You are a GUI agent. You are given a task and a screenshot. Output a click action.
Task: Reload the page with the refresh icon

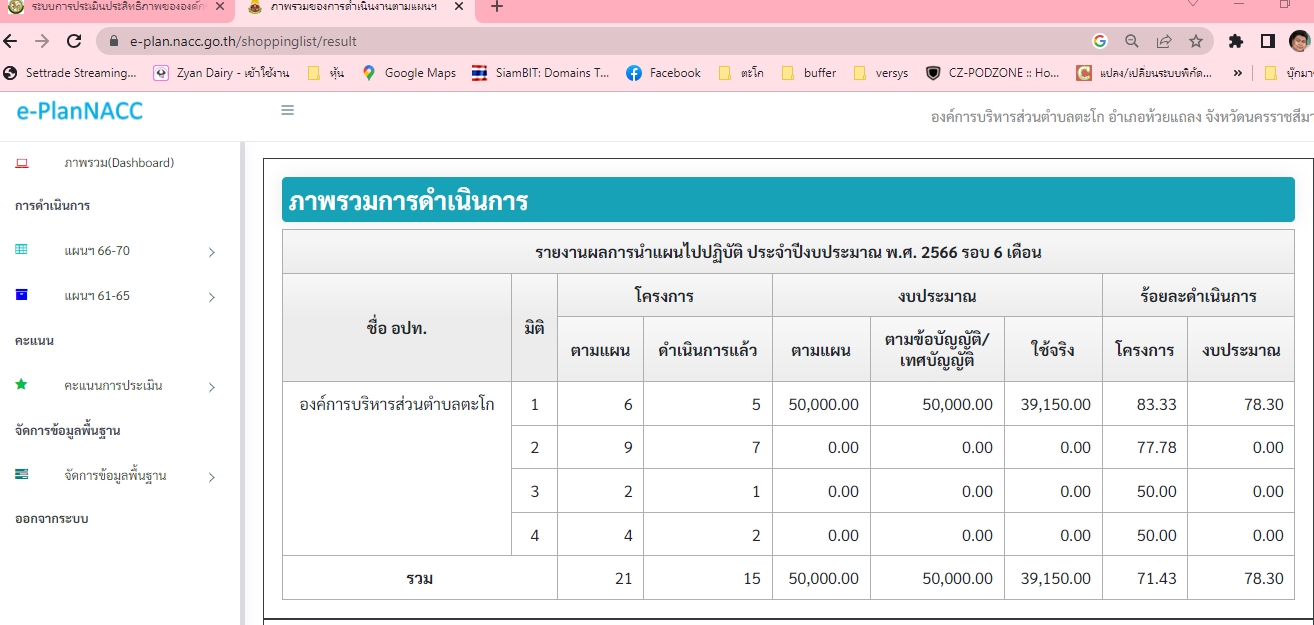[73, 41]
